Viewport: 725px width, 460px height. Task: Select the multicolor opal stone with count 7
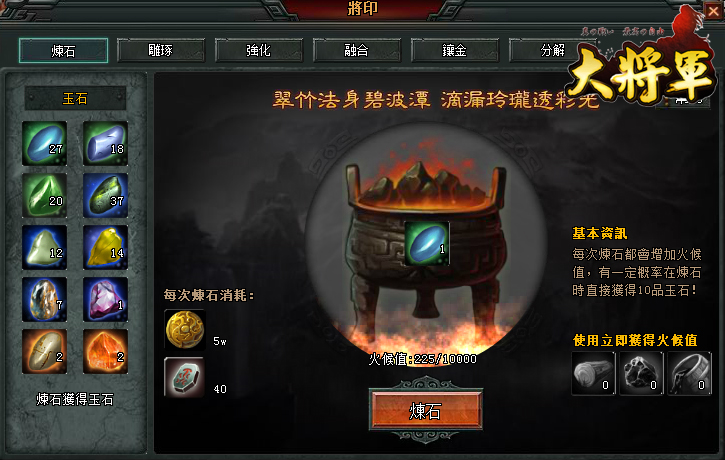(44, 300)
